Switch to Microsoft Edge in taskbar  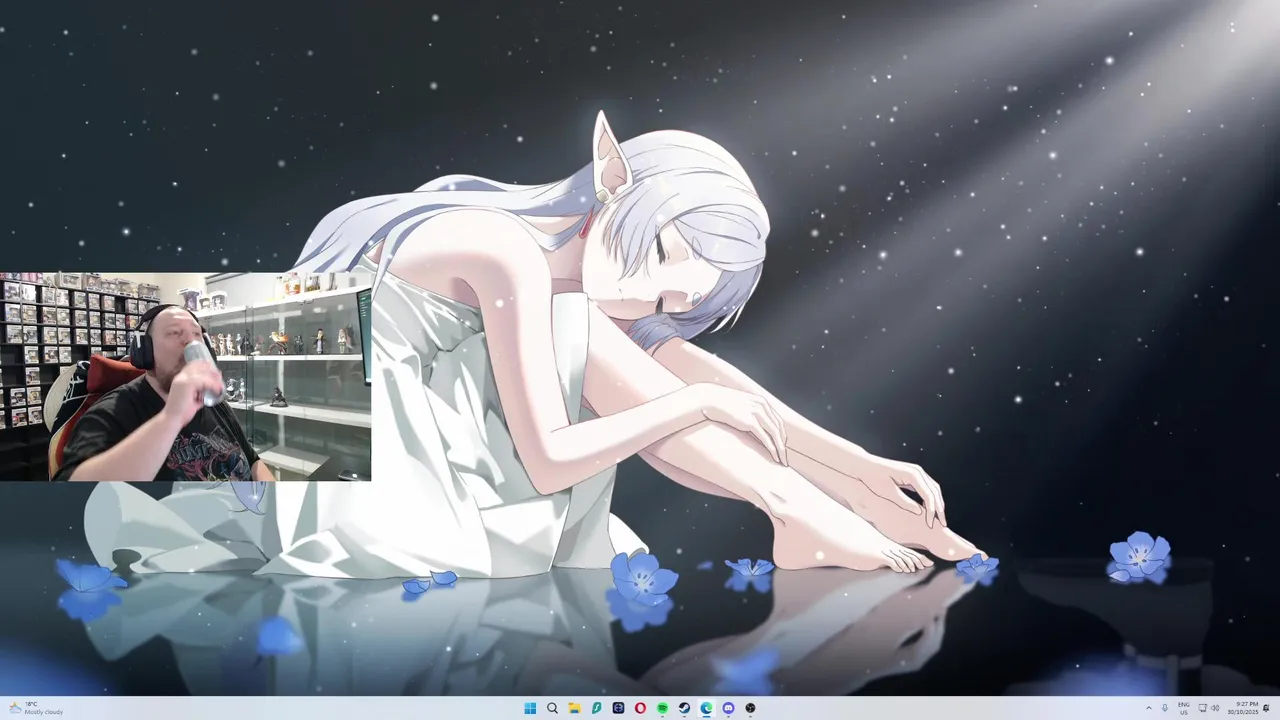(x=706, y=708)
